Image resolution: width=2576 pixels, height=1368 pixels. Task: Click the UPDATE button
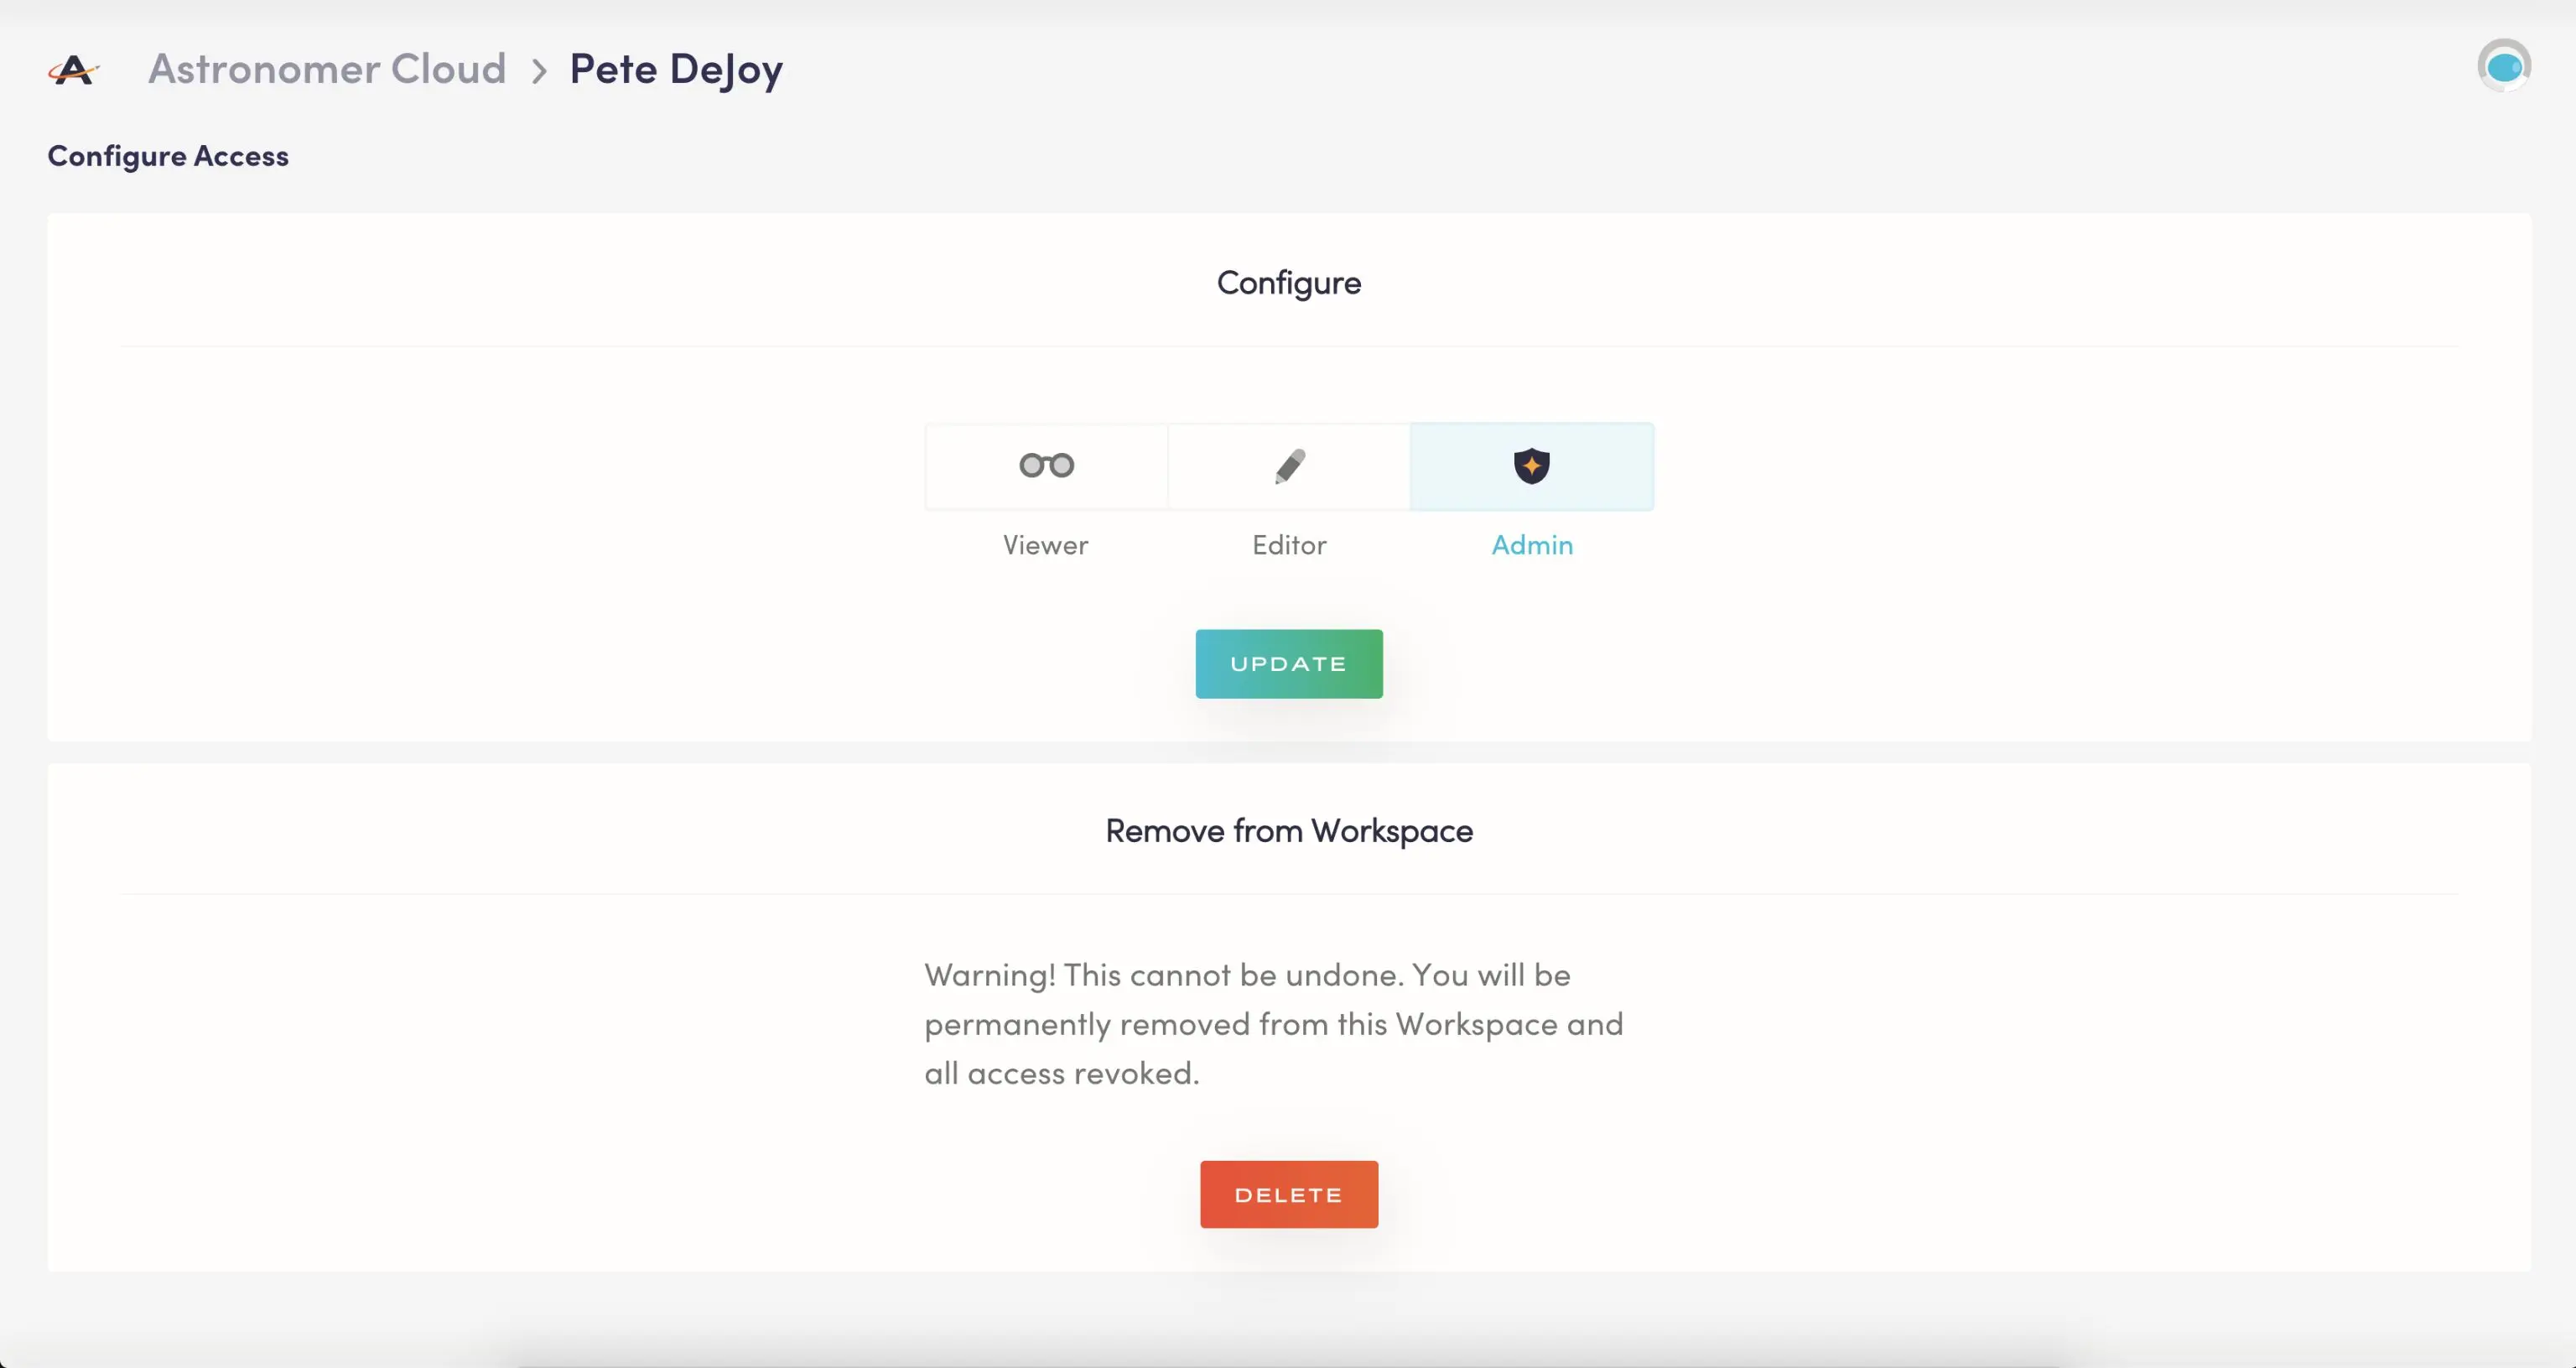[x=1289, y=664]
